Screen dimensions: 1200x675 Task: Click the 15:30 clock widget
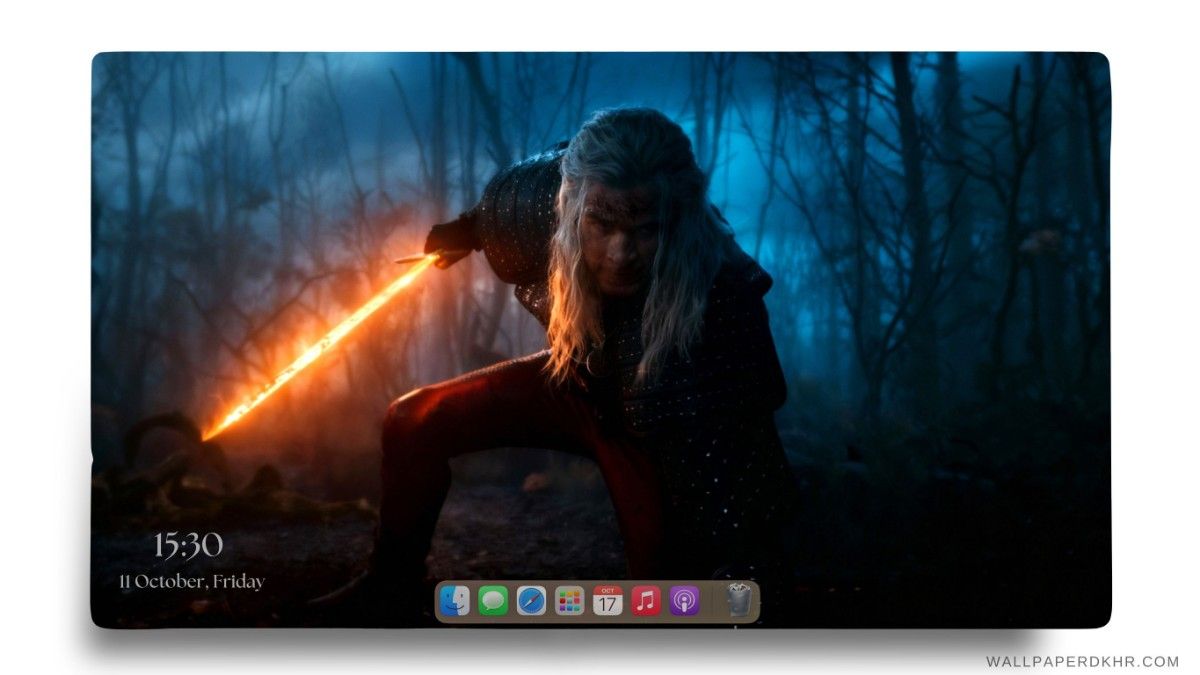[188, 546]
